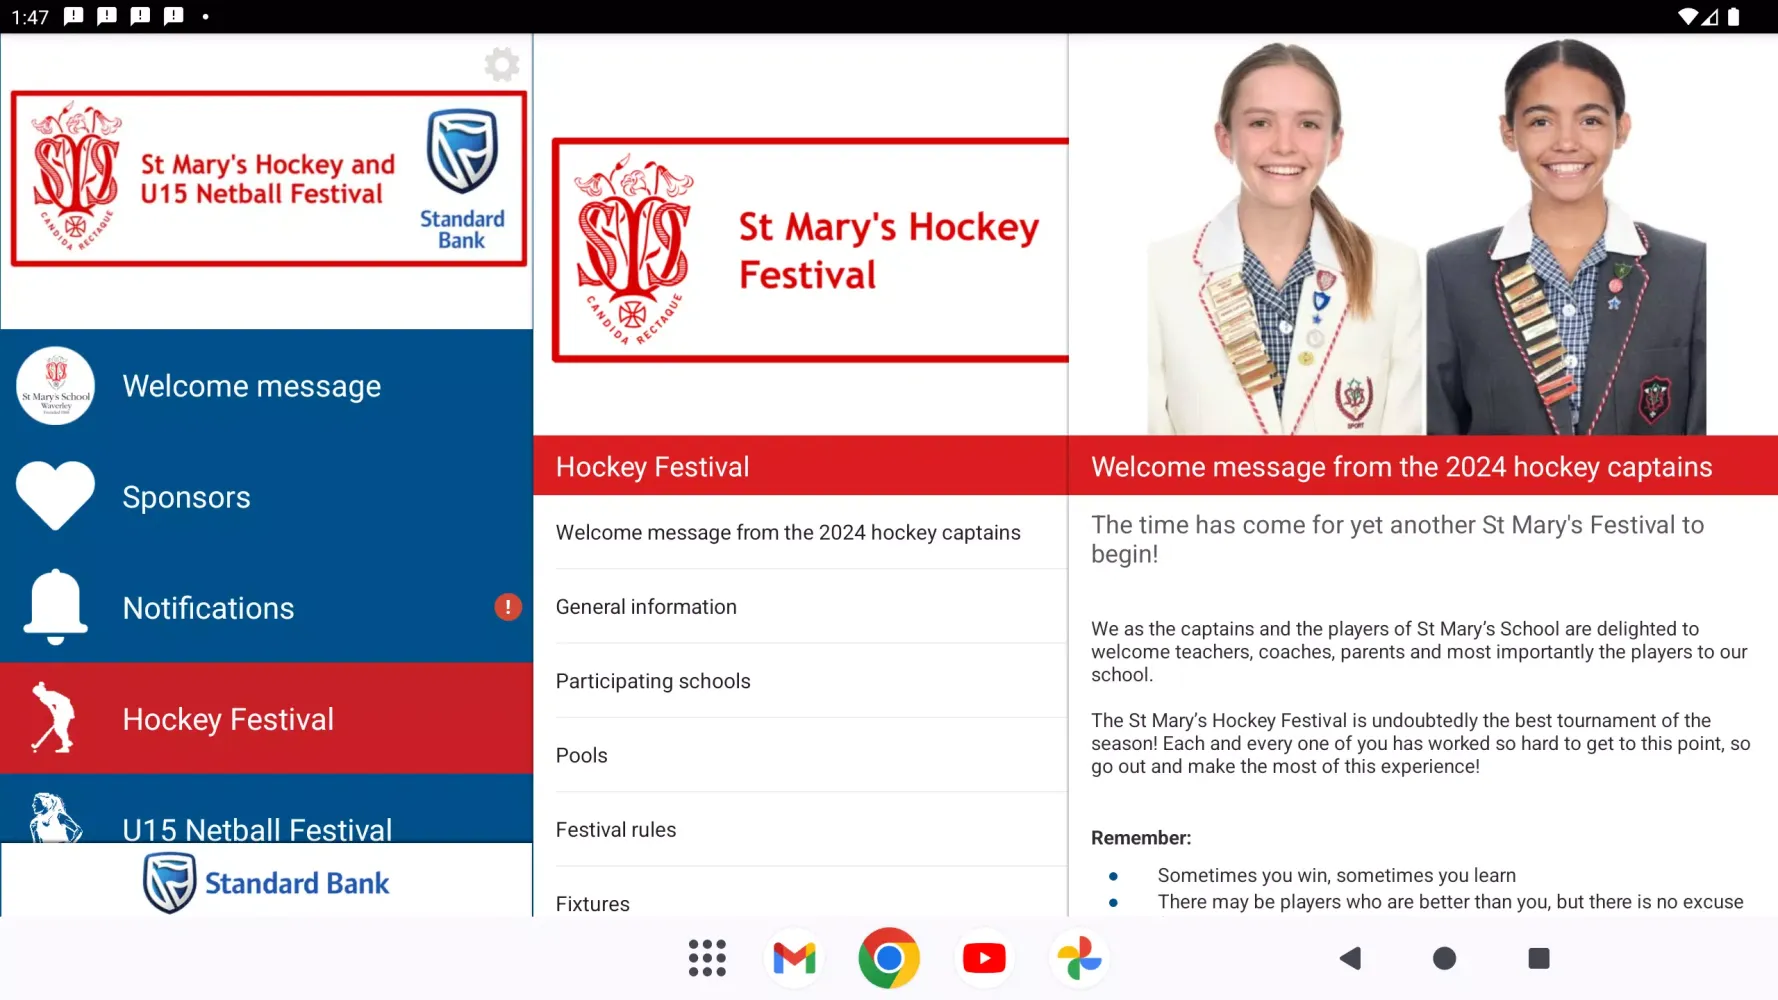Launch Chrome from the taskbar
The image size is (1778, 1000).
click(x=889, y=958)
